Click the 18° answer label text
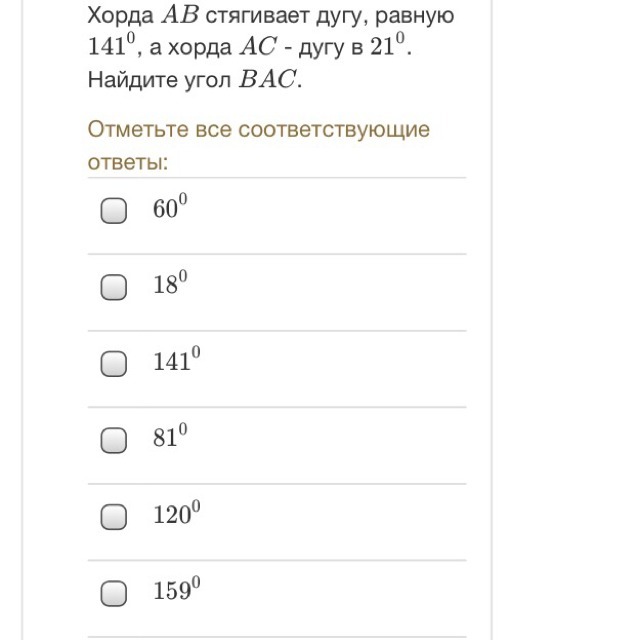This screenshot has width=638, height=640. pyautogui.click(x=170, y=286)
